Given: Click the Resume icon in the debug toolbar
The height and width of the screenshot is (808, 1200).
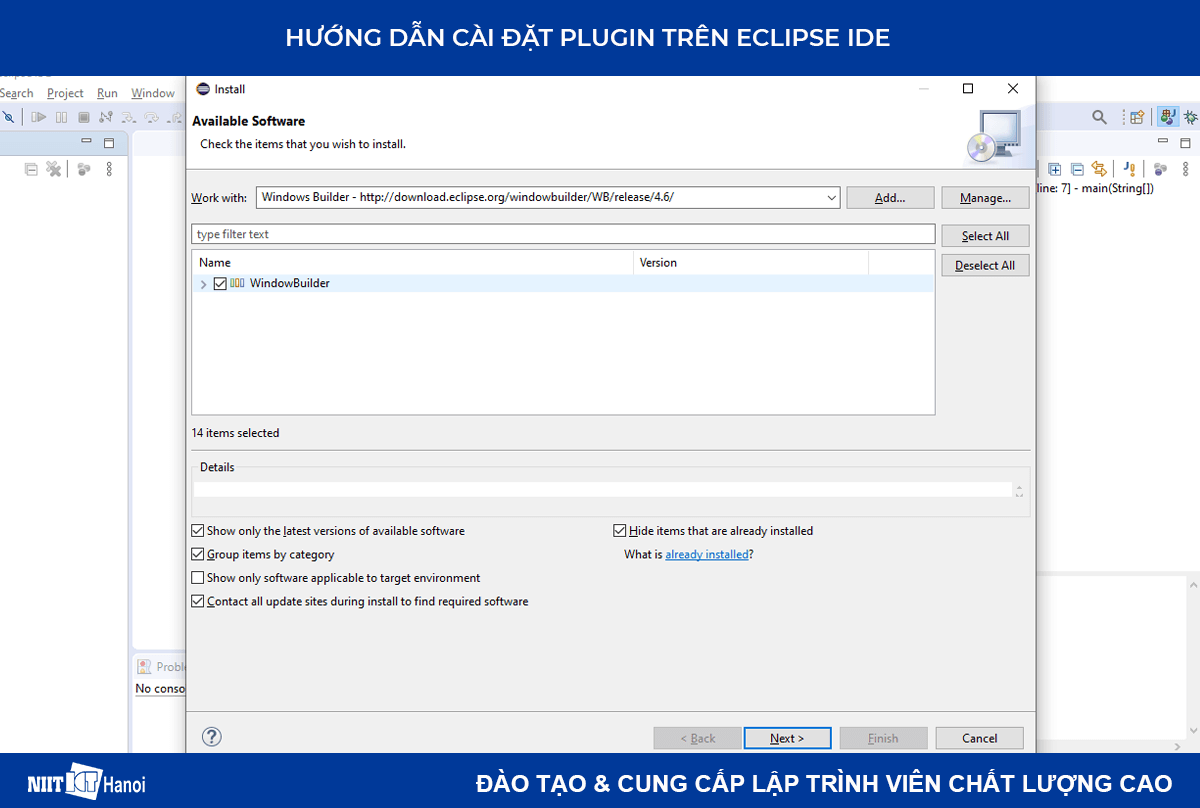Looking at the screenshot, I should click(38, 117).
